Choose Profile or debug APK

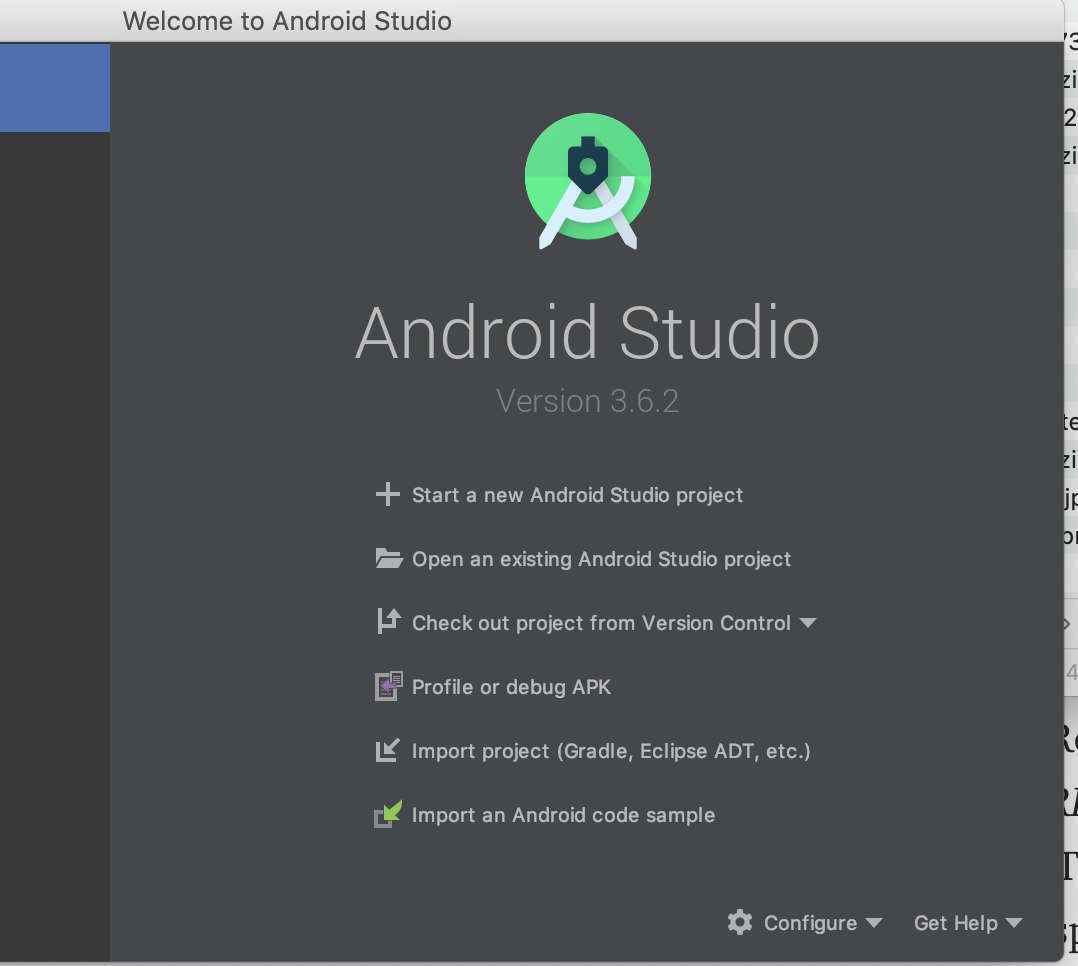point(511,687)
